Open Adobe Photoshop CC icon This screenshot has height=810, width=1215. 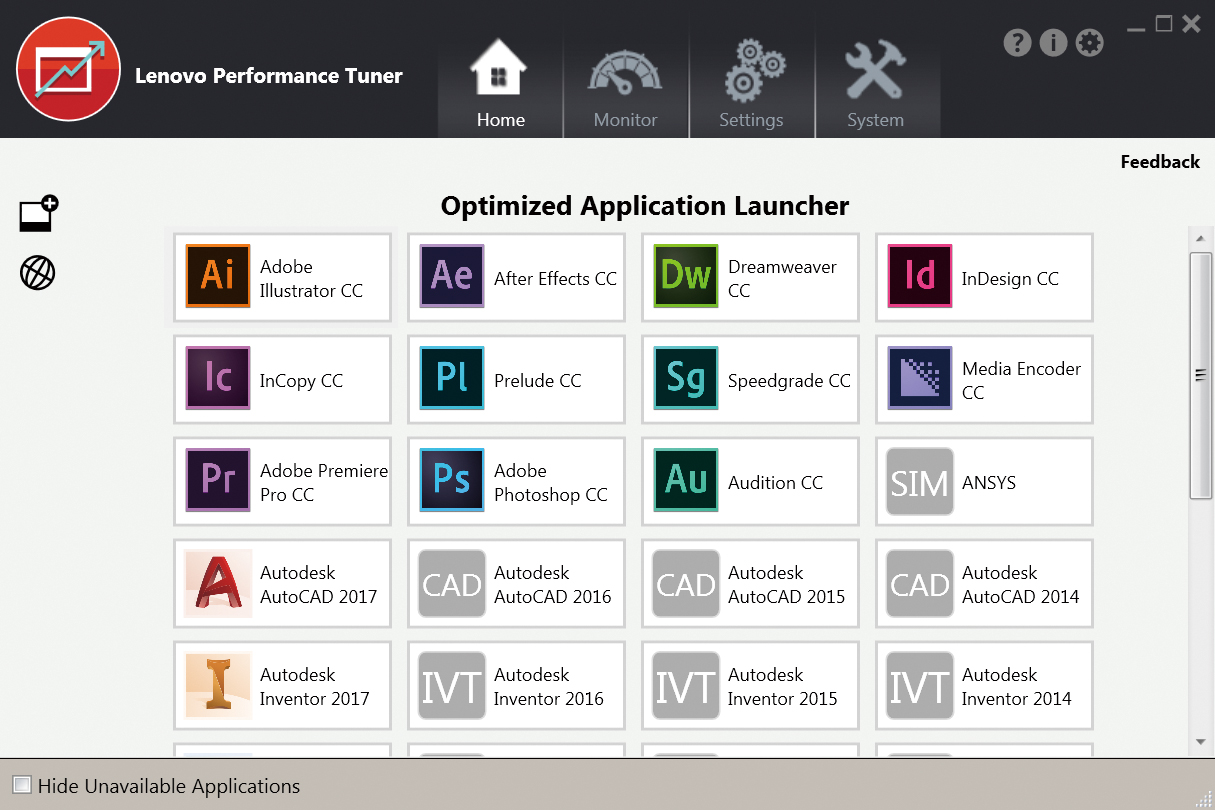click(452, 480)
